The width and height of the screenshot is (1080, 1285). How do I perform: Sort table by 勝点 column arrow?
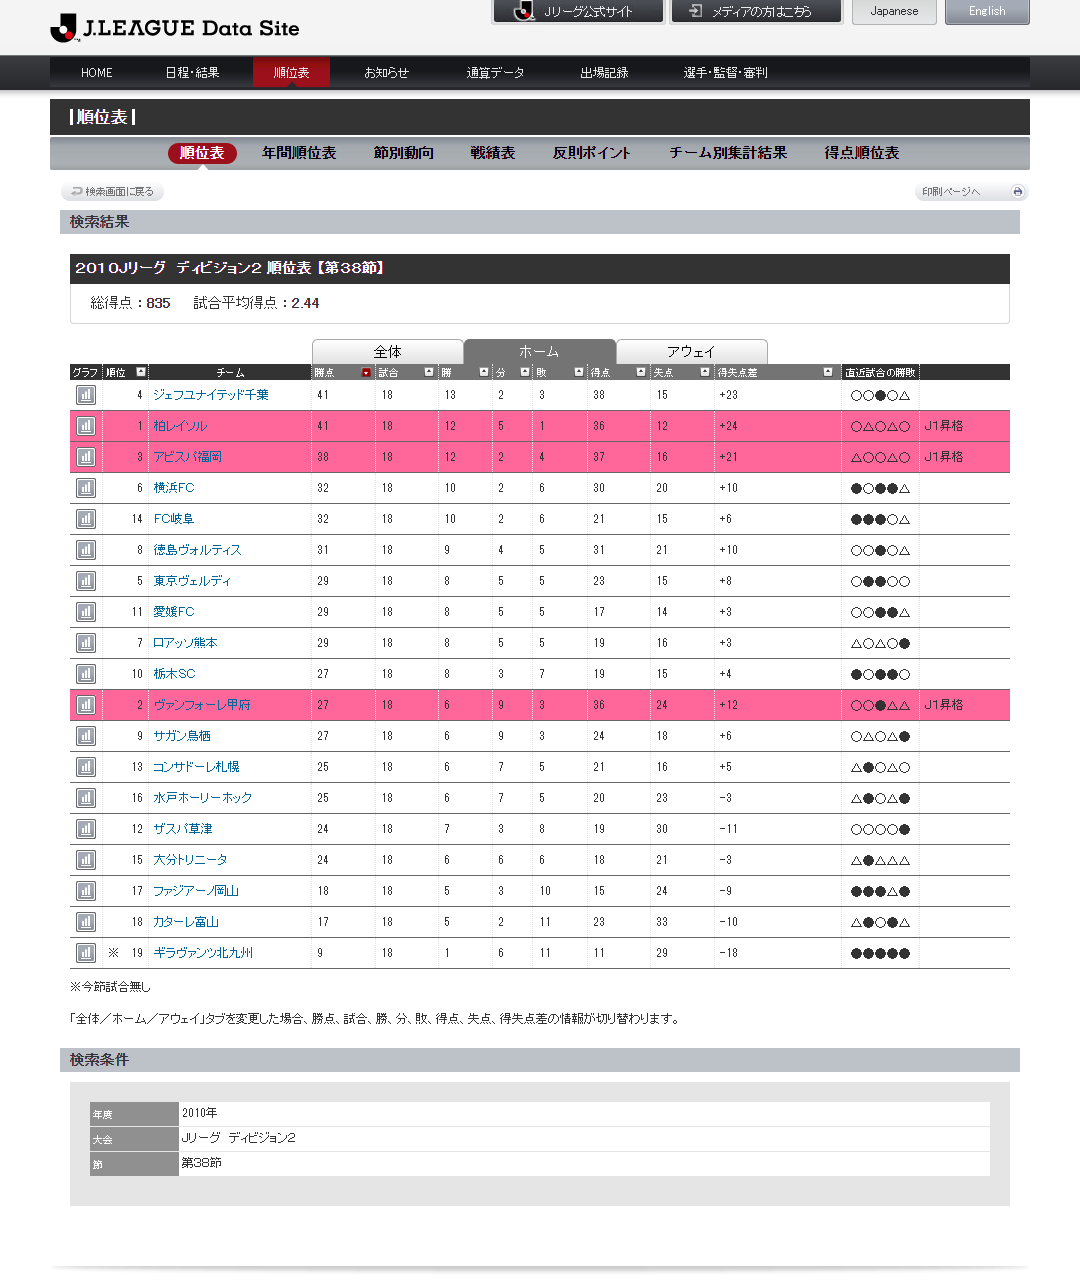[366, 372]
